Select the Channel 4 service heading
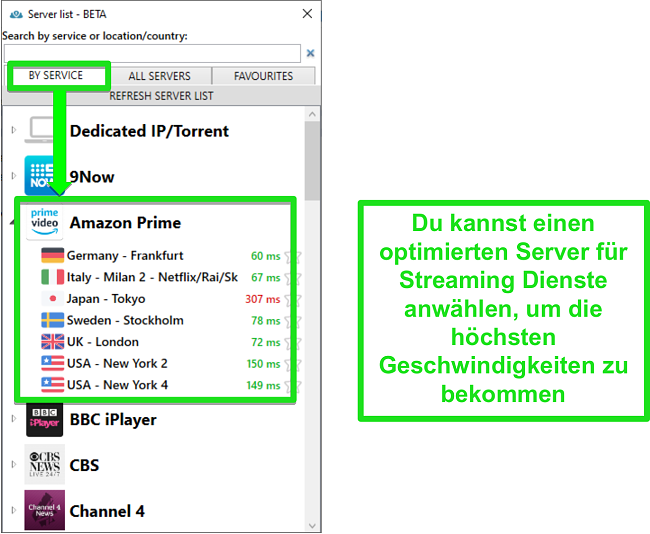The width and height of the screenshot is (650, 534). pos(107,511)
